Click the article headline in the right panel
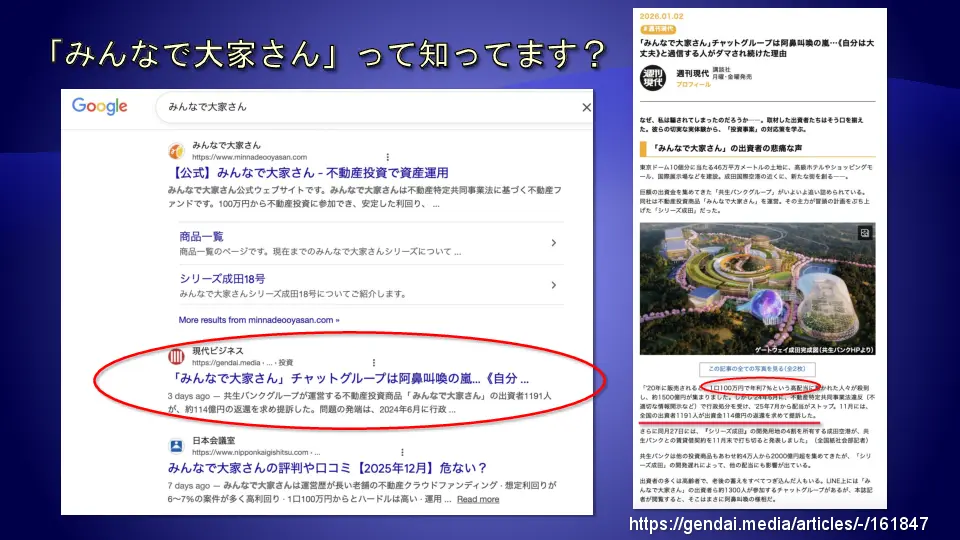Viewport: 960px width, 540px height. 757,48
